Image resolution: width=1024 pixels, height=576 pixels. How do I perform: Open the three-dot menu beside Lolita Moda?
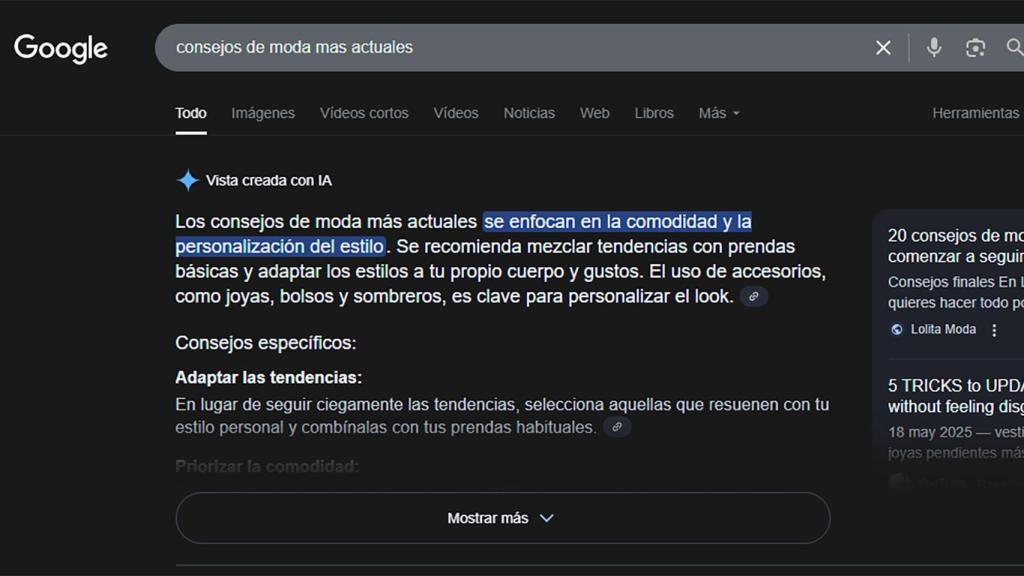(x=993, y=328)
